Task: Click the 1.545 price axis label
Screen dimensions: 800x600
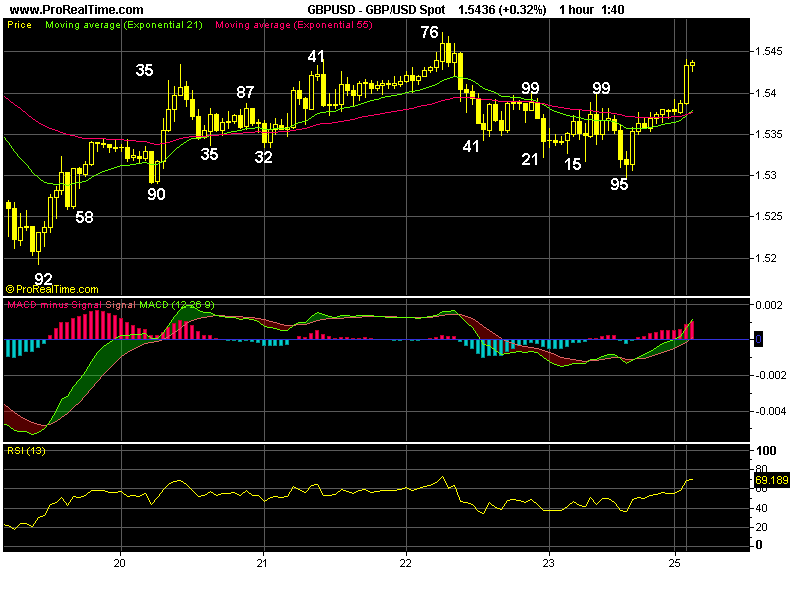Action: (x=769, y=52)
